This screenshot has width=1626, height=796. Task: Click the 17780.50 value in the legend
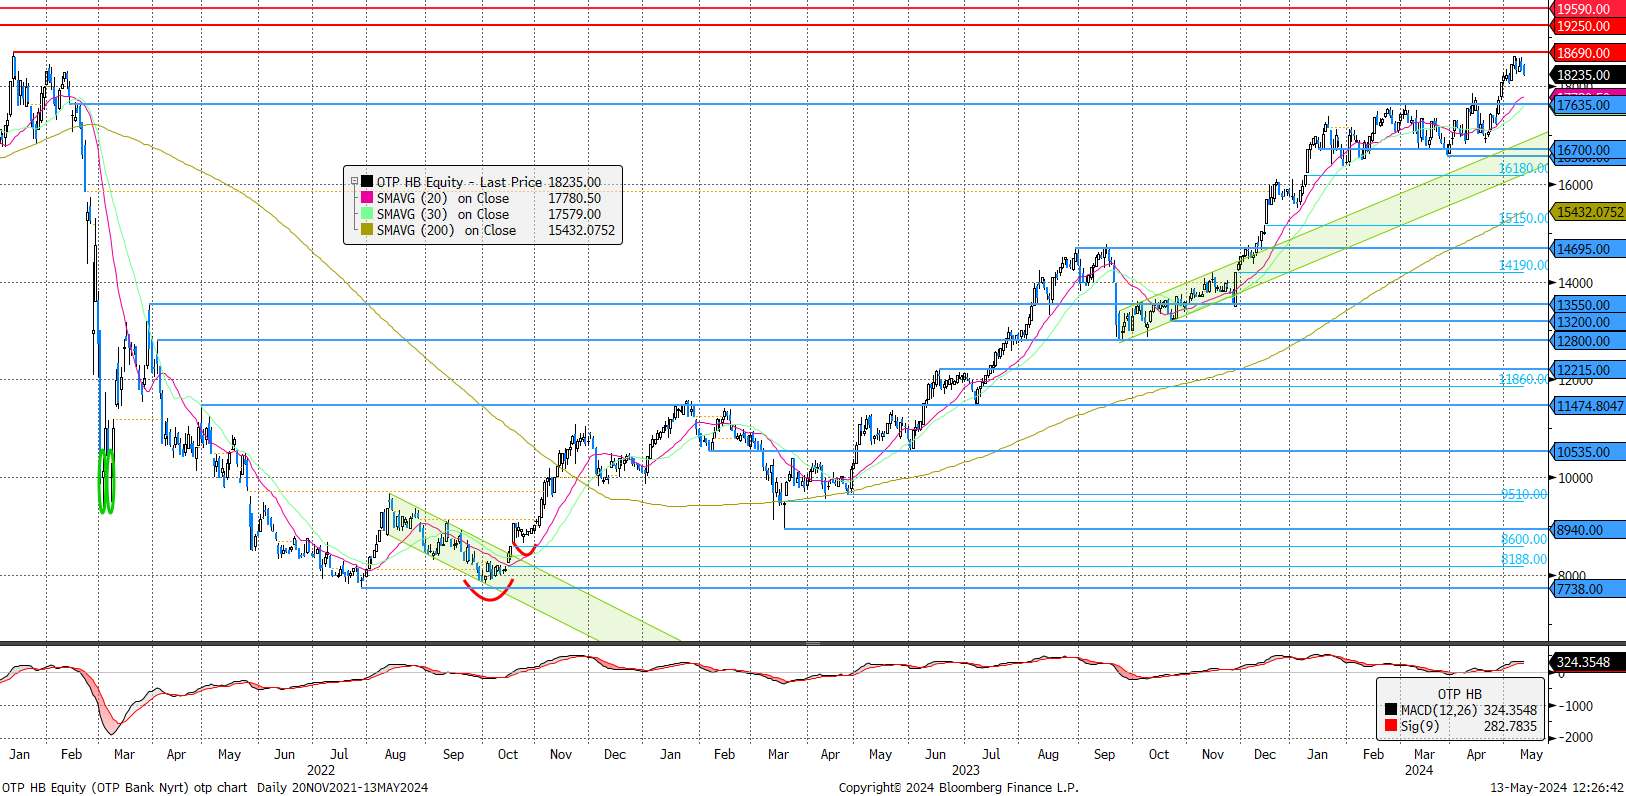(574, 198)
